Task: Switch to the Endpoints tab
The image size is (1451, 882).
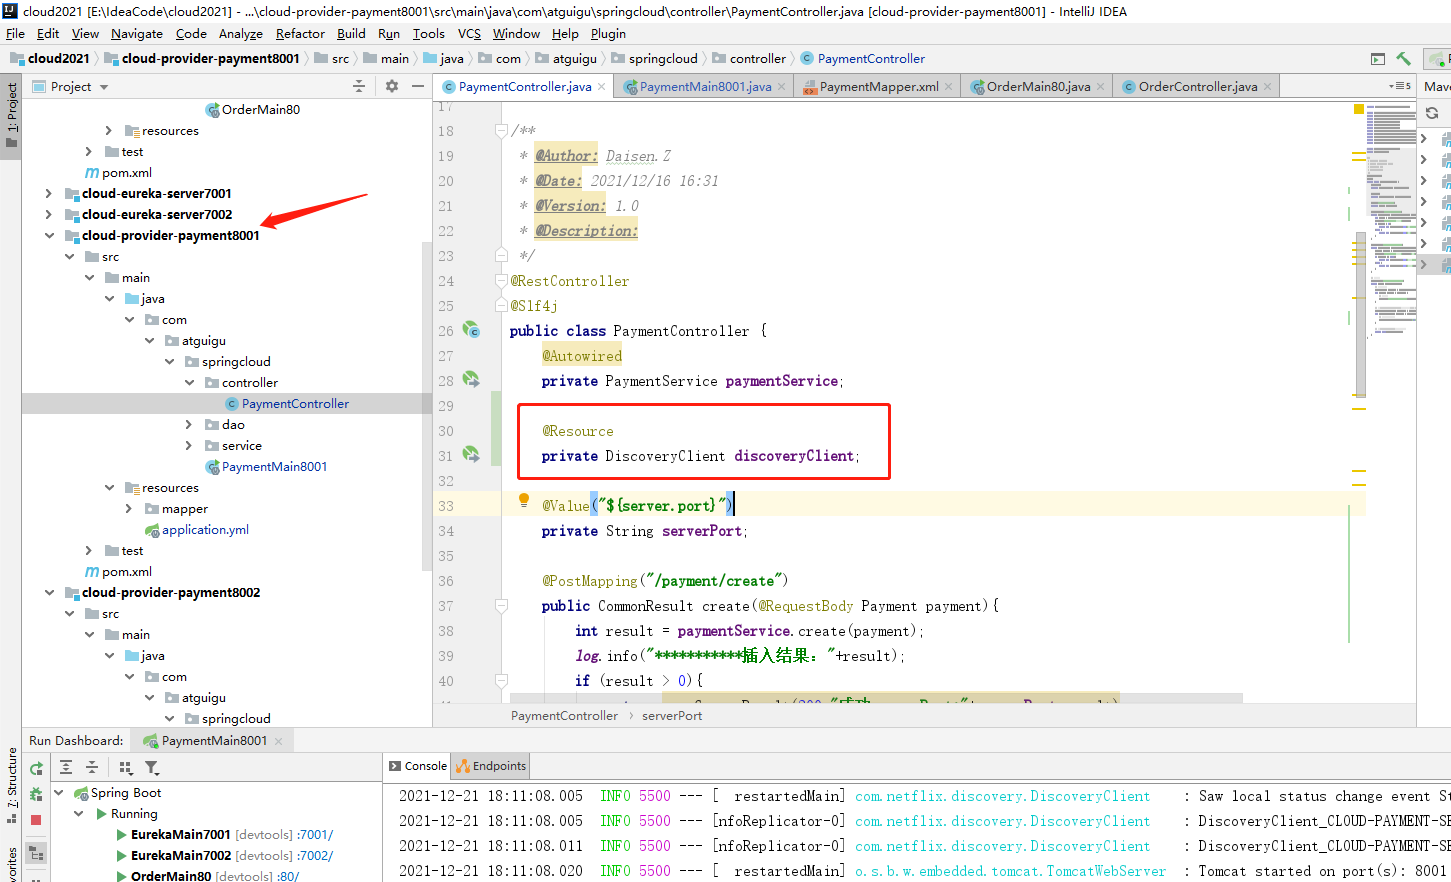Action: tap(491, 766)
